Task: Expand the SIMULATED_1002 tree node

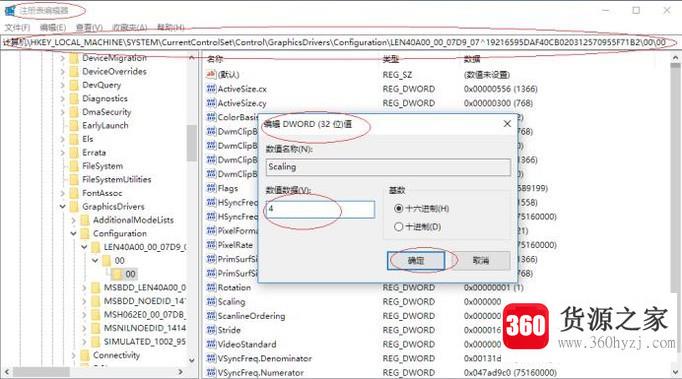Action: pyautogui.click(x=84, y=342)
